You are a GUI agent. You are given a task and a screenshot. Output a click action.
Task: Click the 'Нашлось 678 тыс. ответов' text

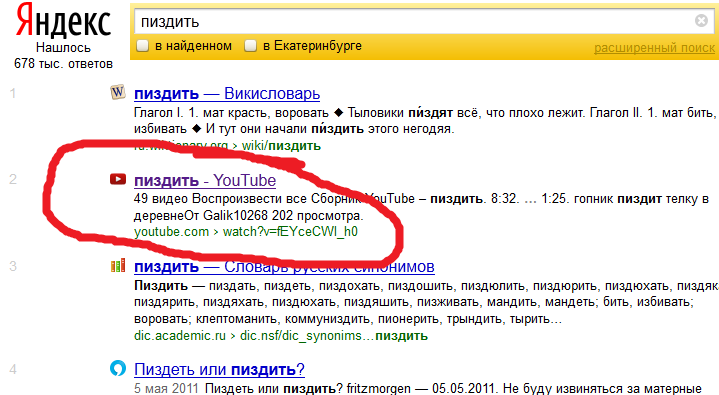(x=63, y=56)
